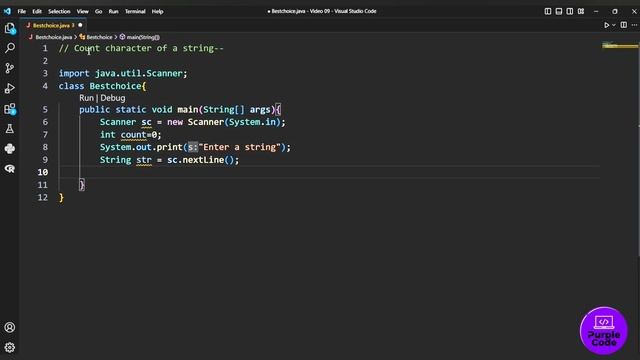Click the underlined count variable
Image resolution: width=640 pixels, height=360 pixels.
coord(133,135)
